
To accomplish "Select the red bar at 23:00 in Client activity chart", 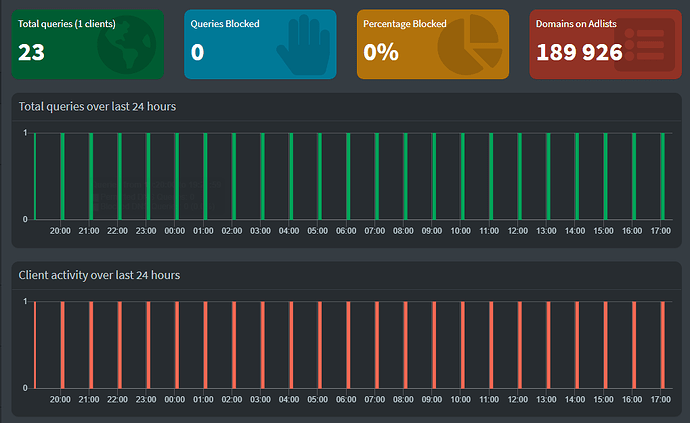I will [148, 345].
